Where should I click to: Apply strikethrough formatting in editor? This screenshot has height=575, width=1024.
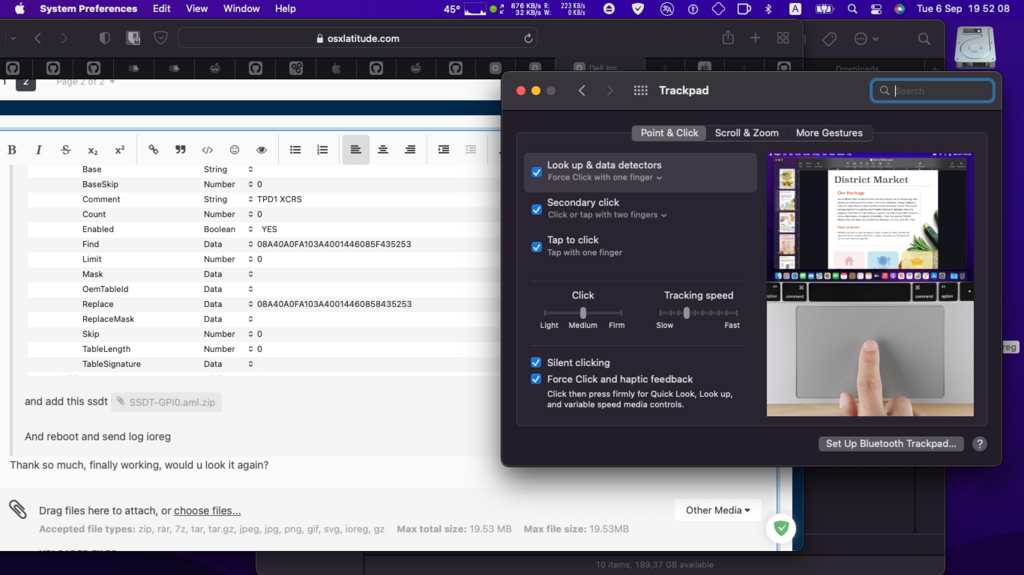(66, 150)
